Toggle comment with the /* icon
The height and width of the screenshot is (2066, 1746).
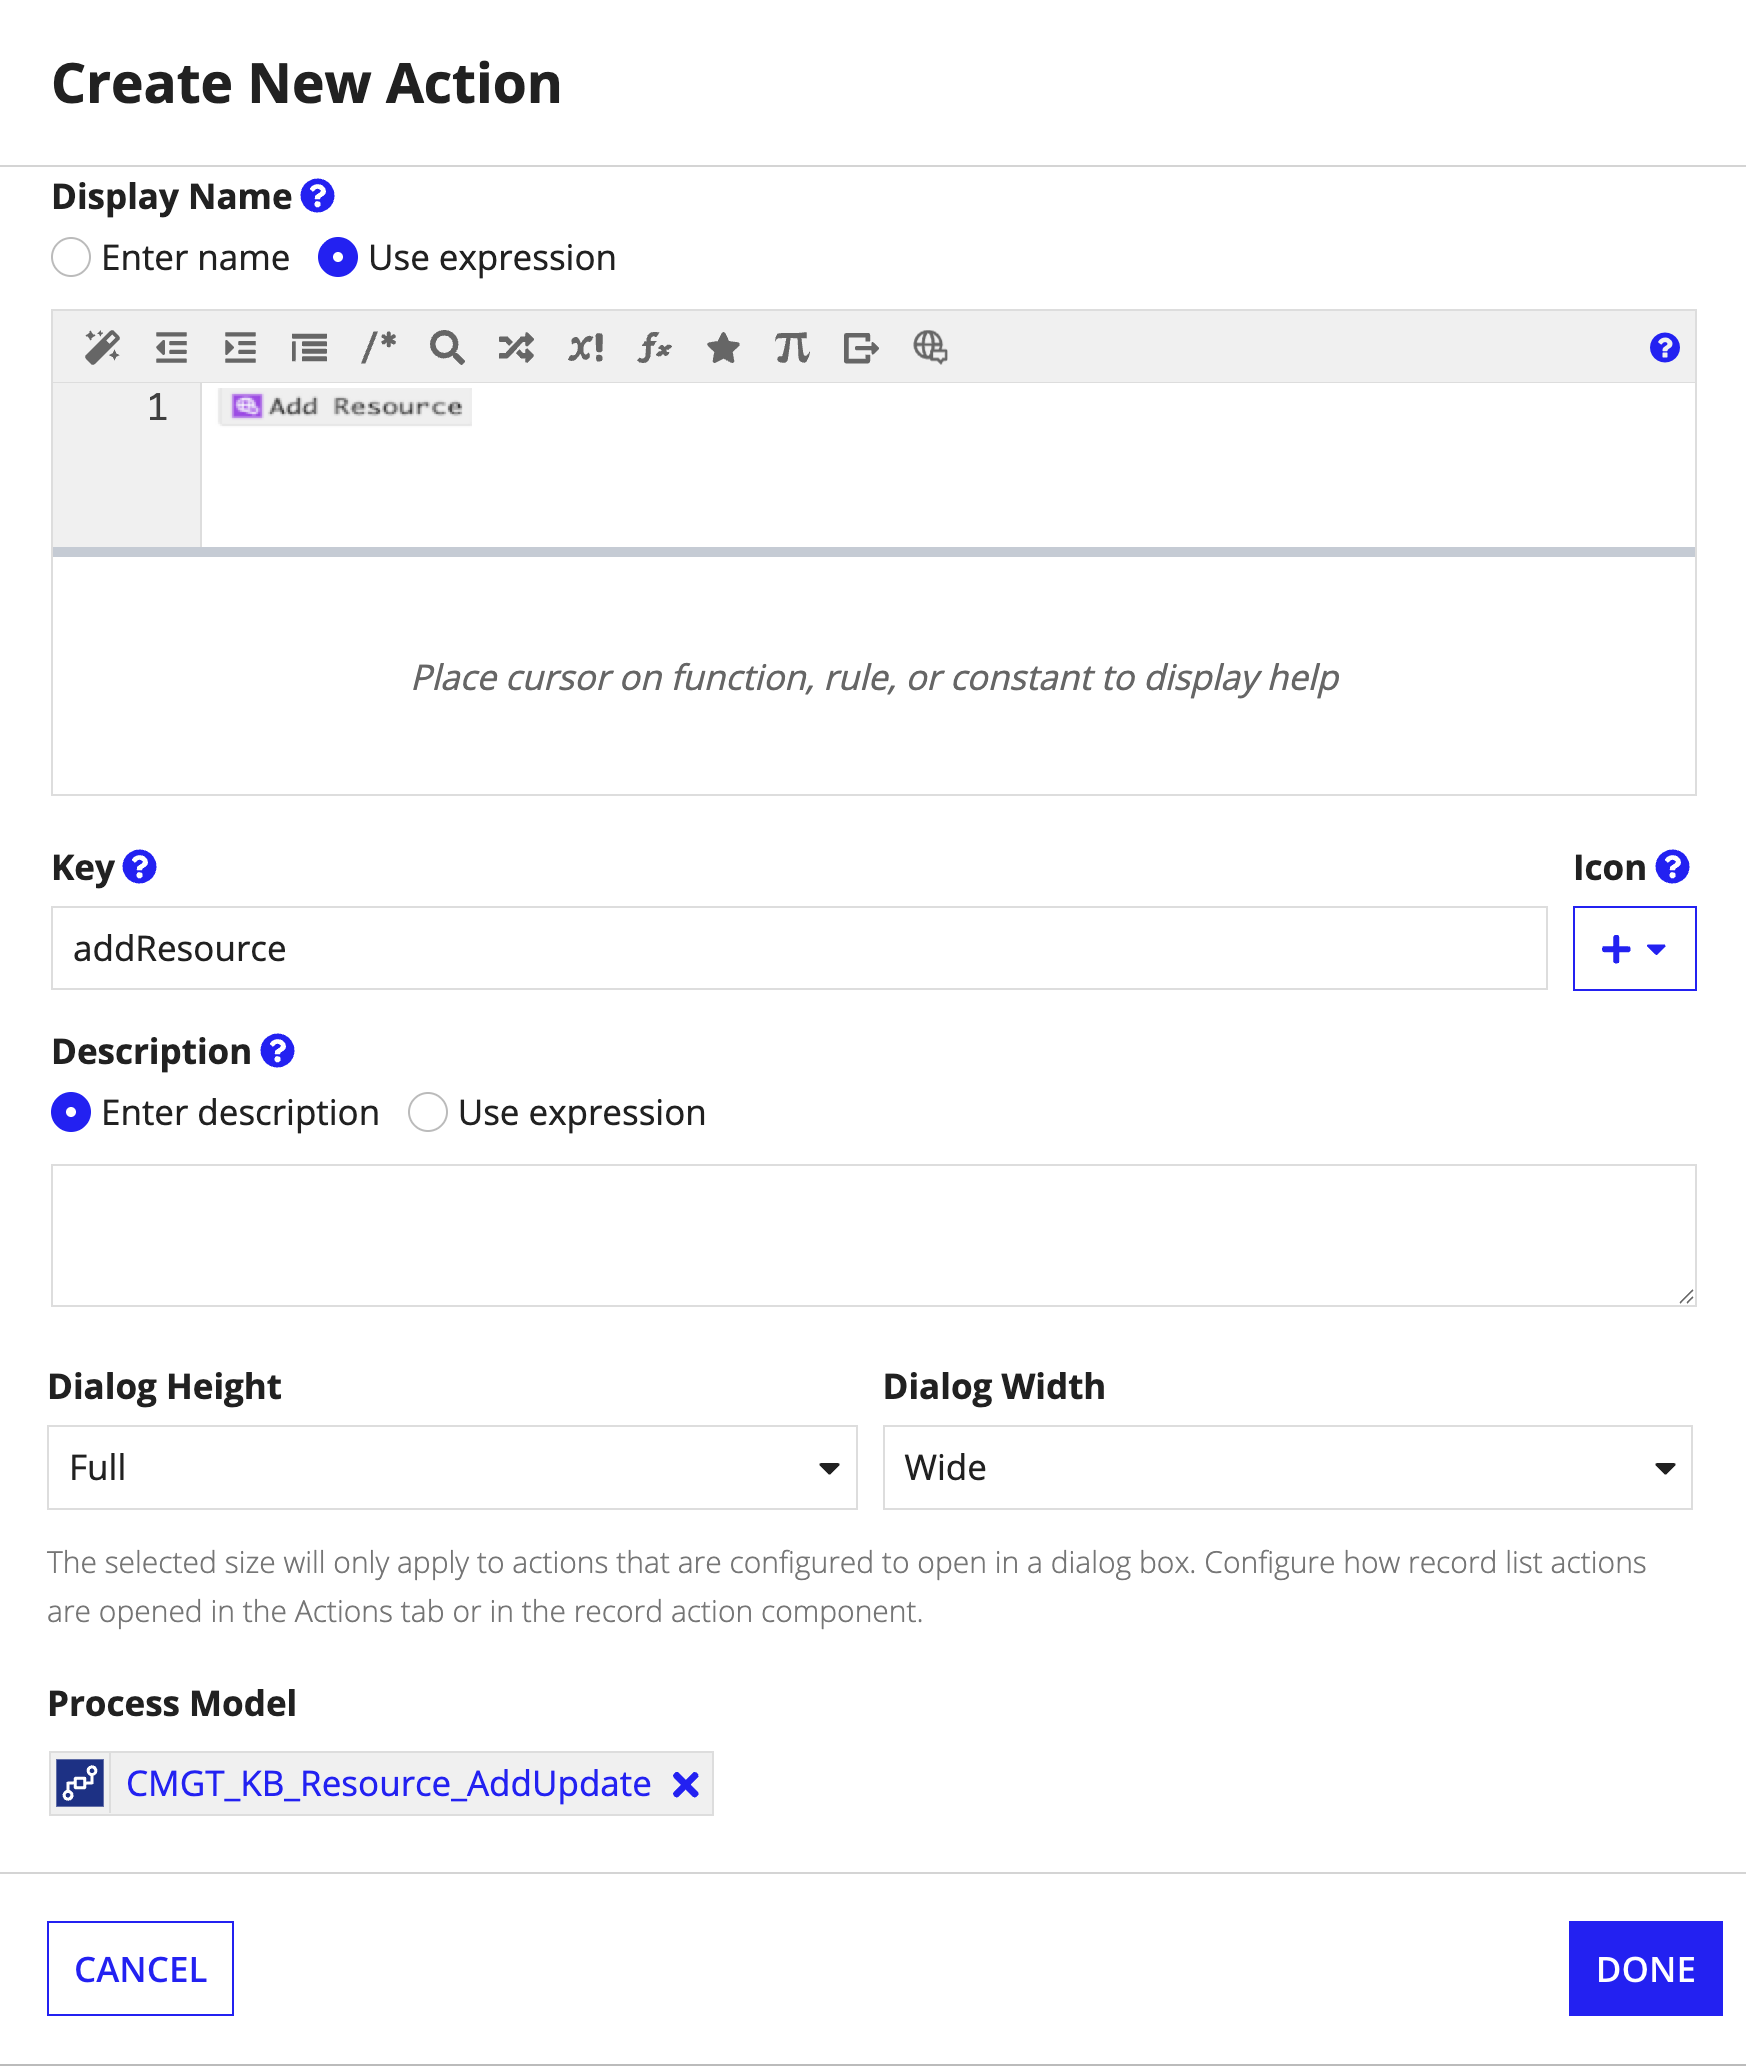tap(378, 347)
